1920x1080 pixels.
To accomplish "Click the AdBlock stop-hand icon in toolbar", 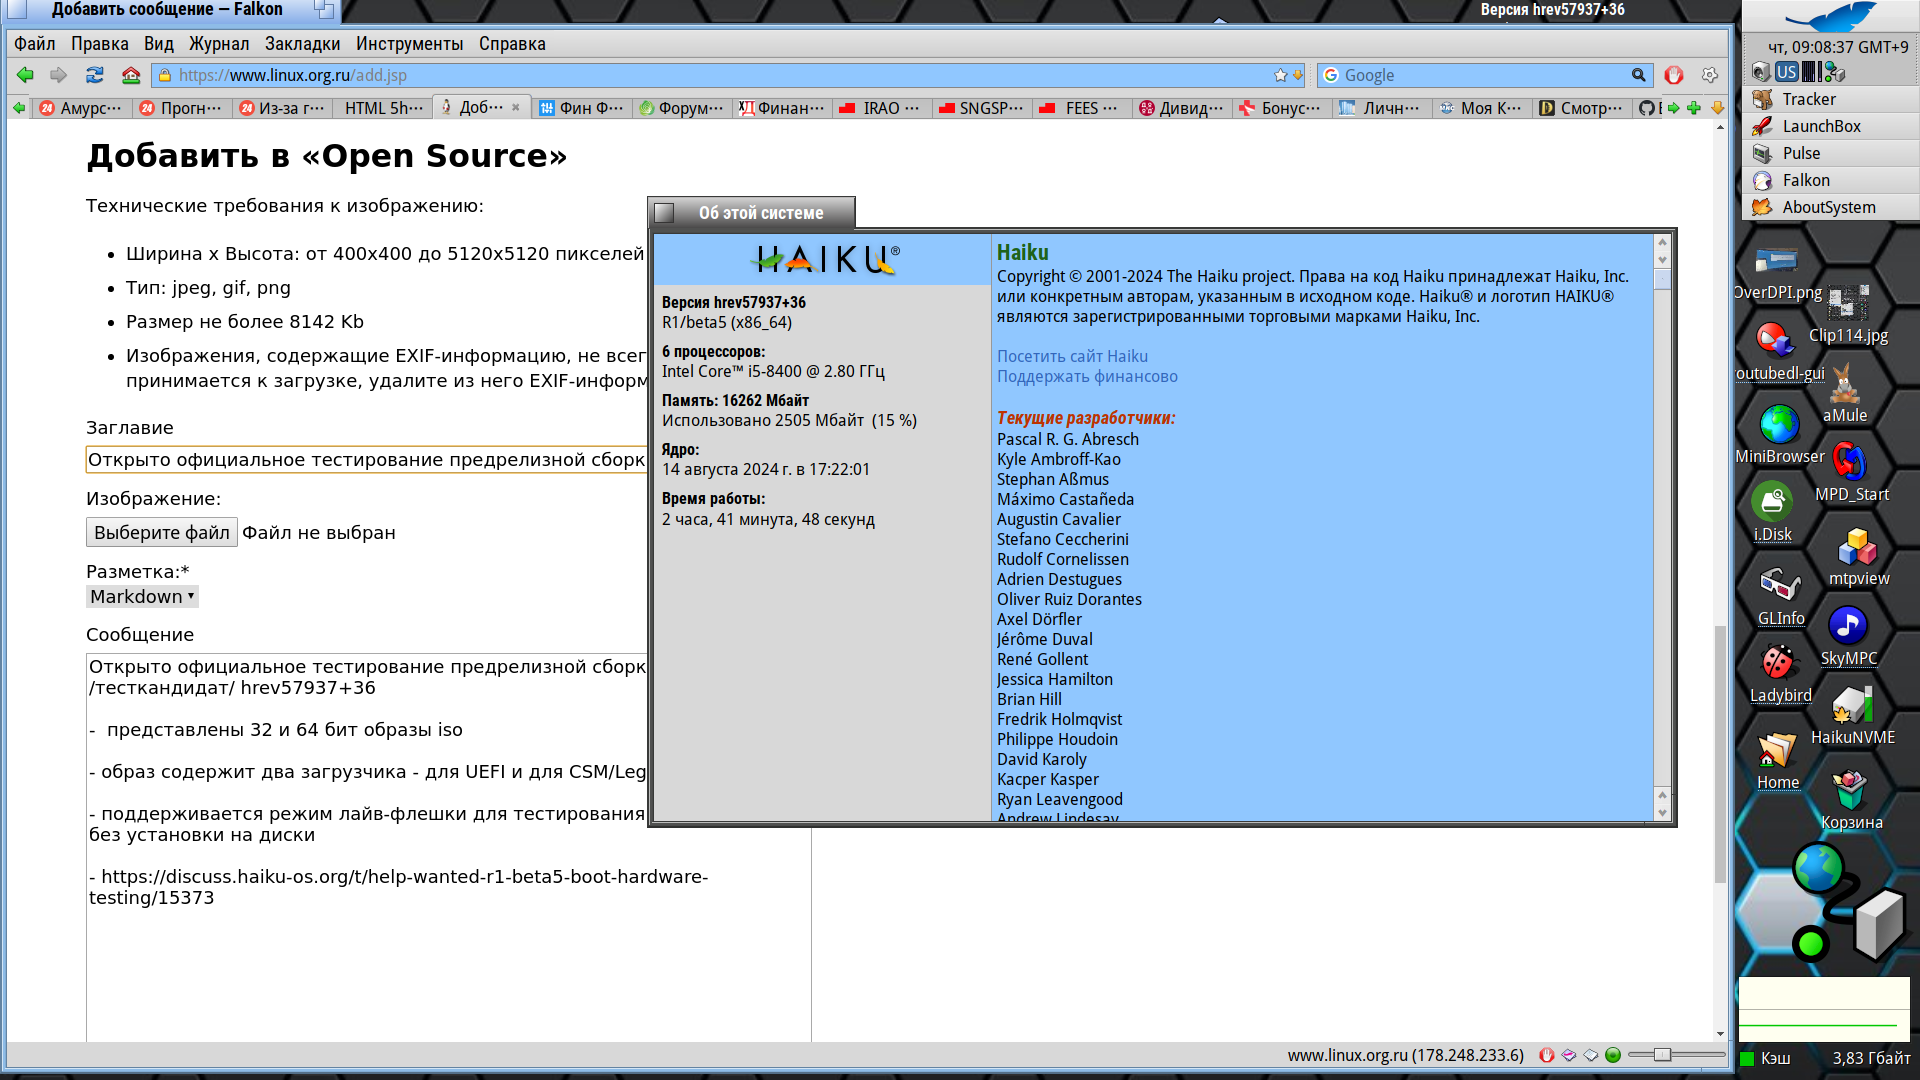I will click(x=1674, y=75).
